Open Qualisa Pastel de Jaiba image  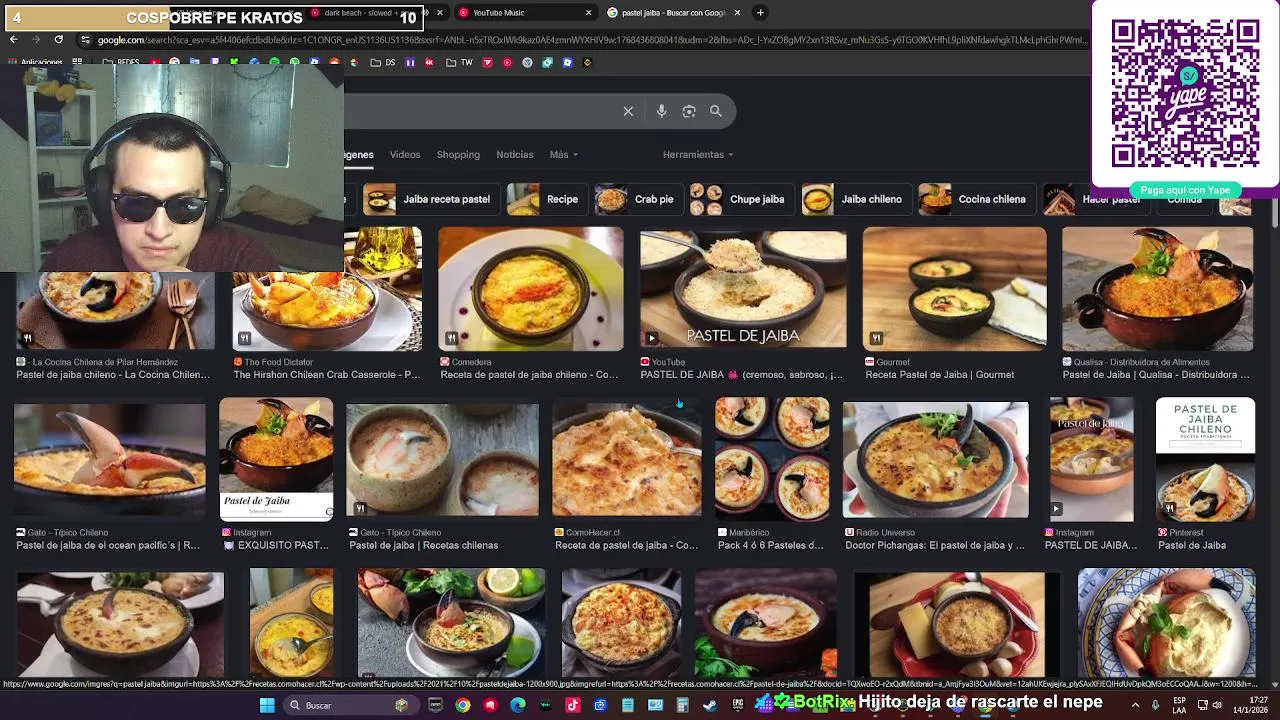1158,289
